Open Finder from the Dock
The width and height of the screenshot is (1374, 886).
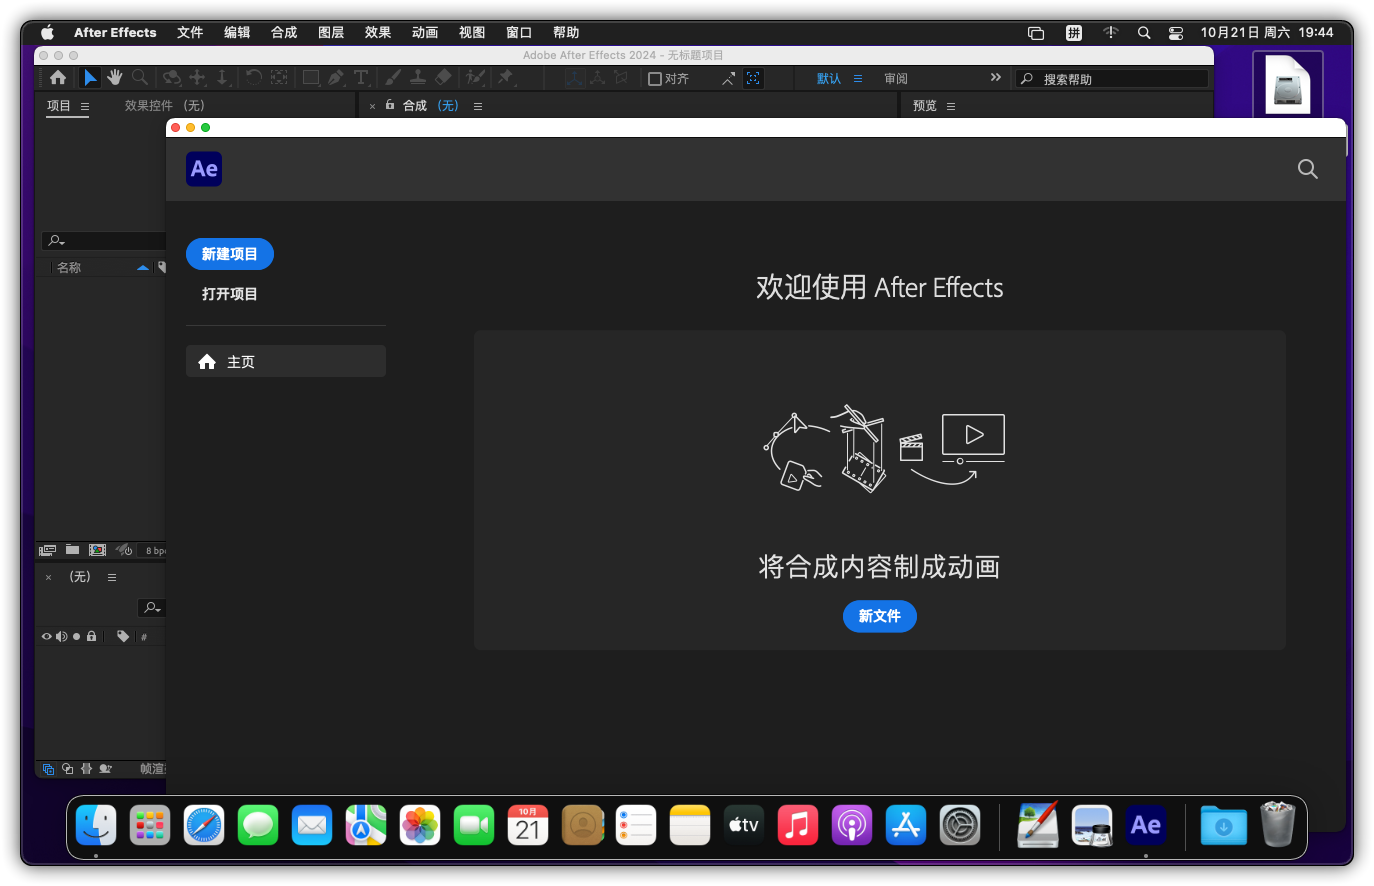[x=96, y=825]
